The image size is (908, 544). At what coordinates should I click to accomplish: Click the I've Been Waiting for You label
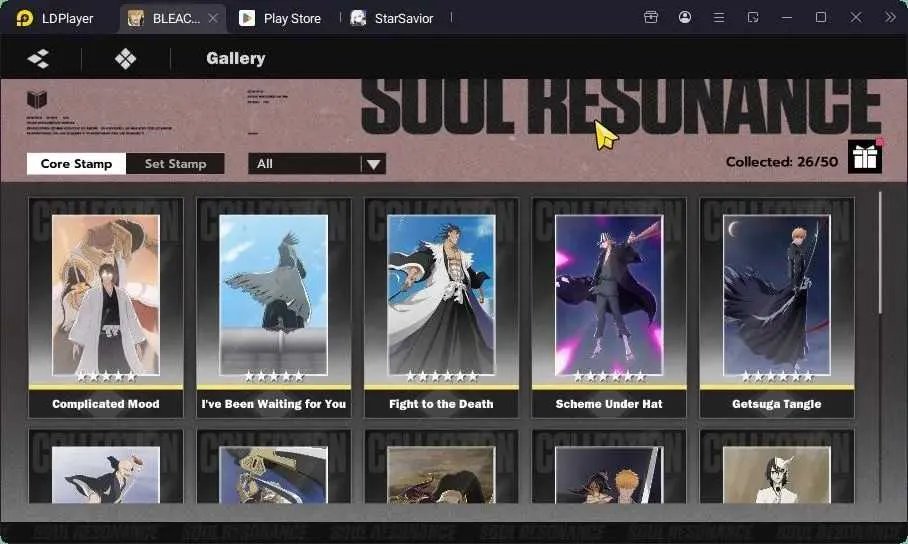pos(273,404)
